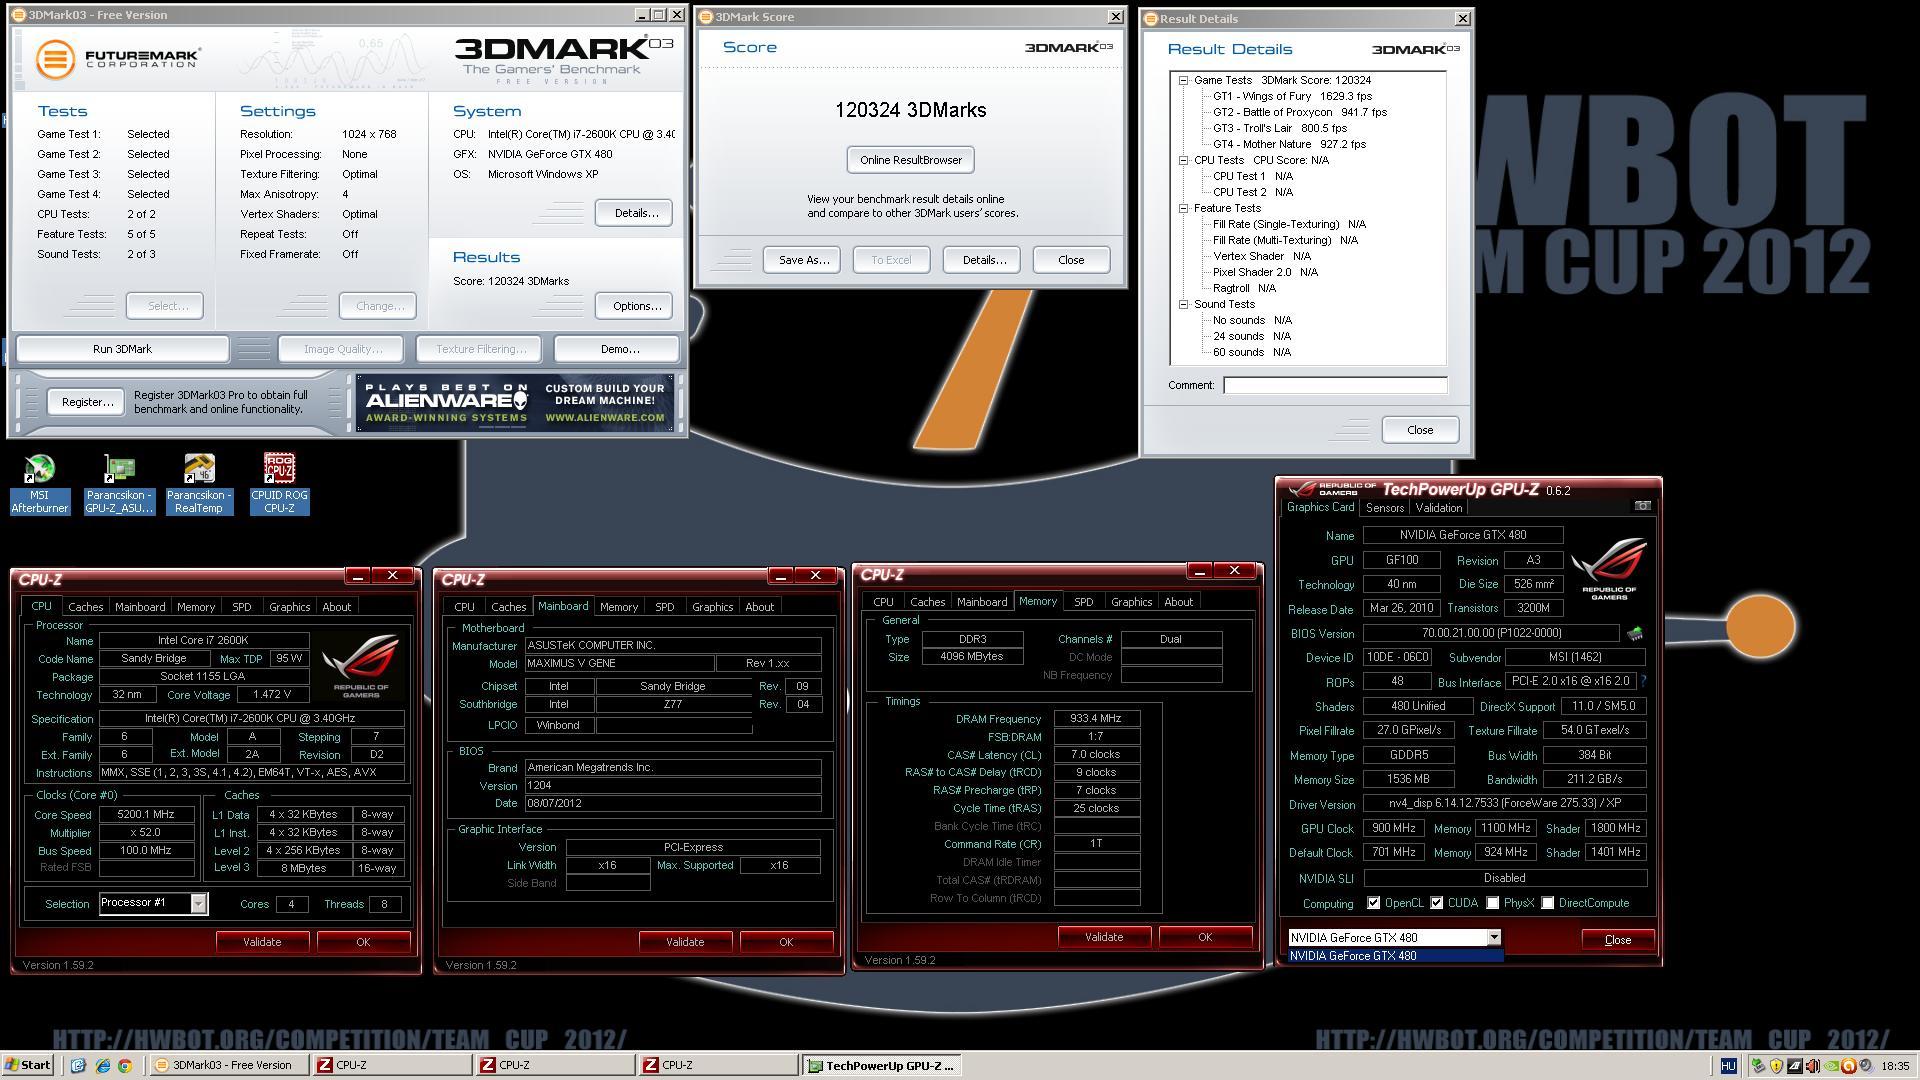Toggle the CUDA checkbox in GPU-Z
This screenshot has height=1080, width=1920.
[x=1437, y=903]
